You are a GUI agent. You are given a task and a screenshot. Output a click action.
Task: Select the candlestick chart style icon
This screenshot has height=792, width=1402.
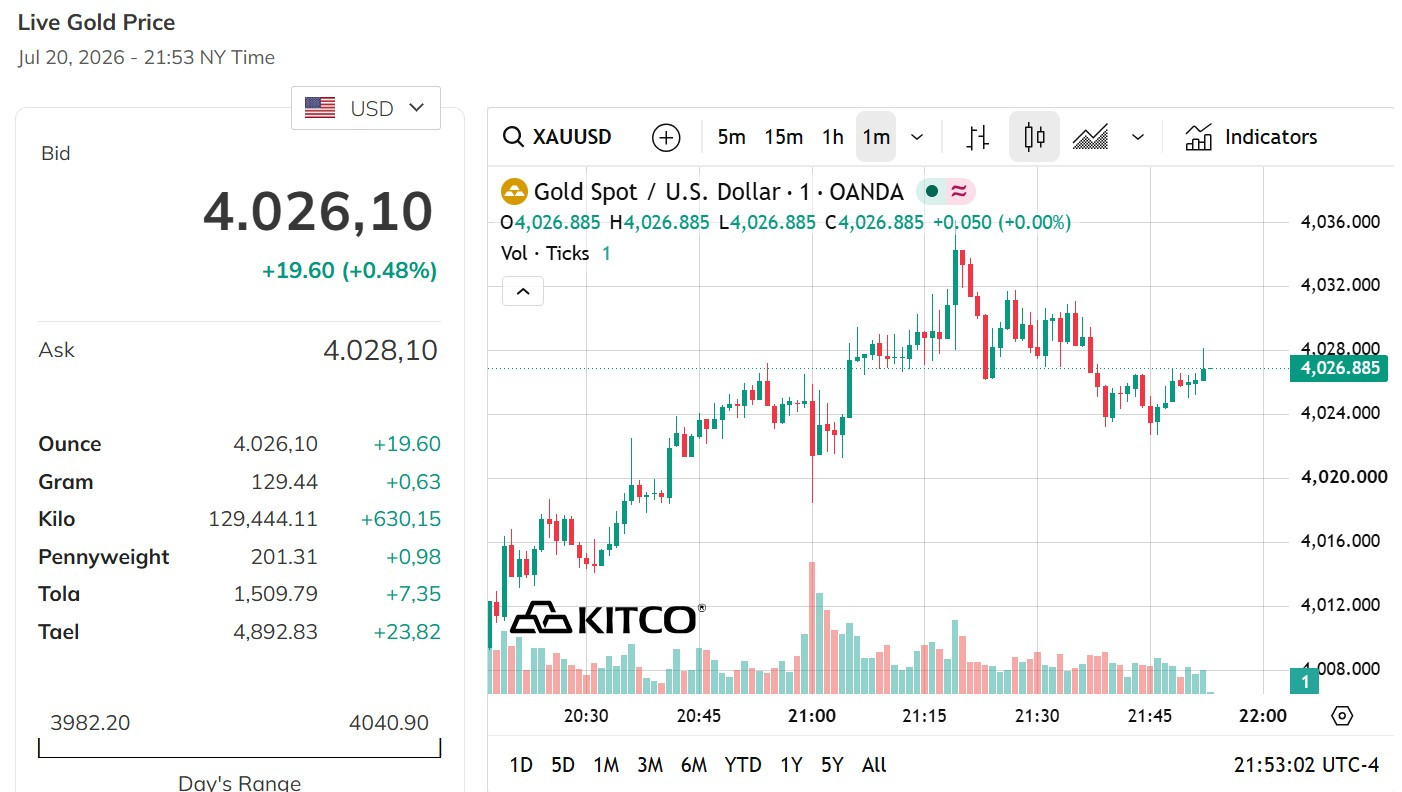coord(1034,137)
